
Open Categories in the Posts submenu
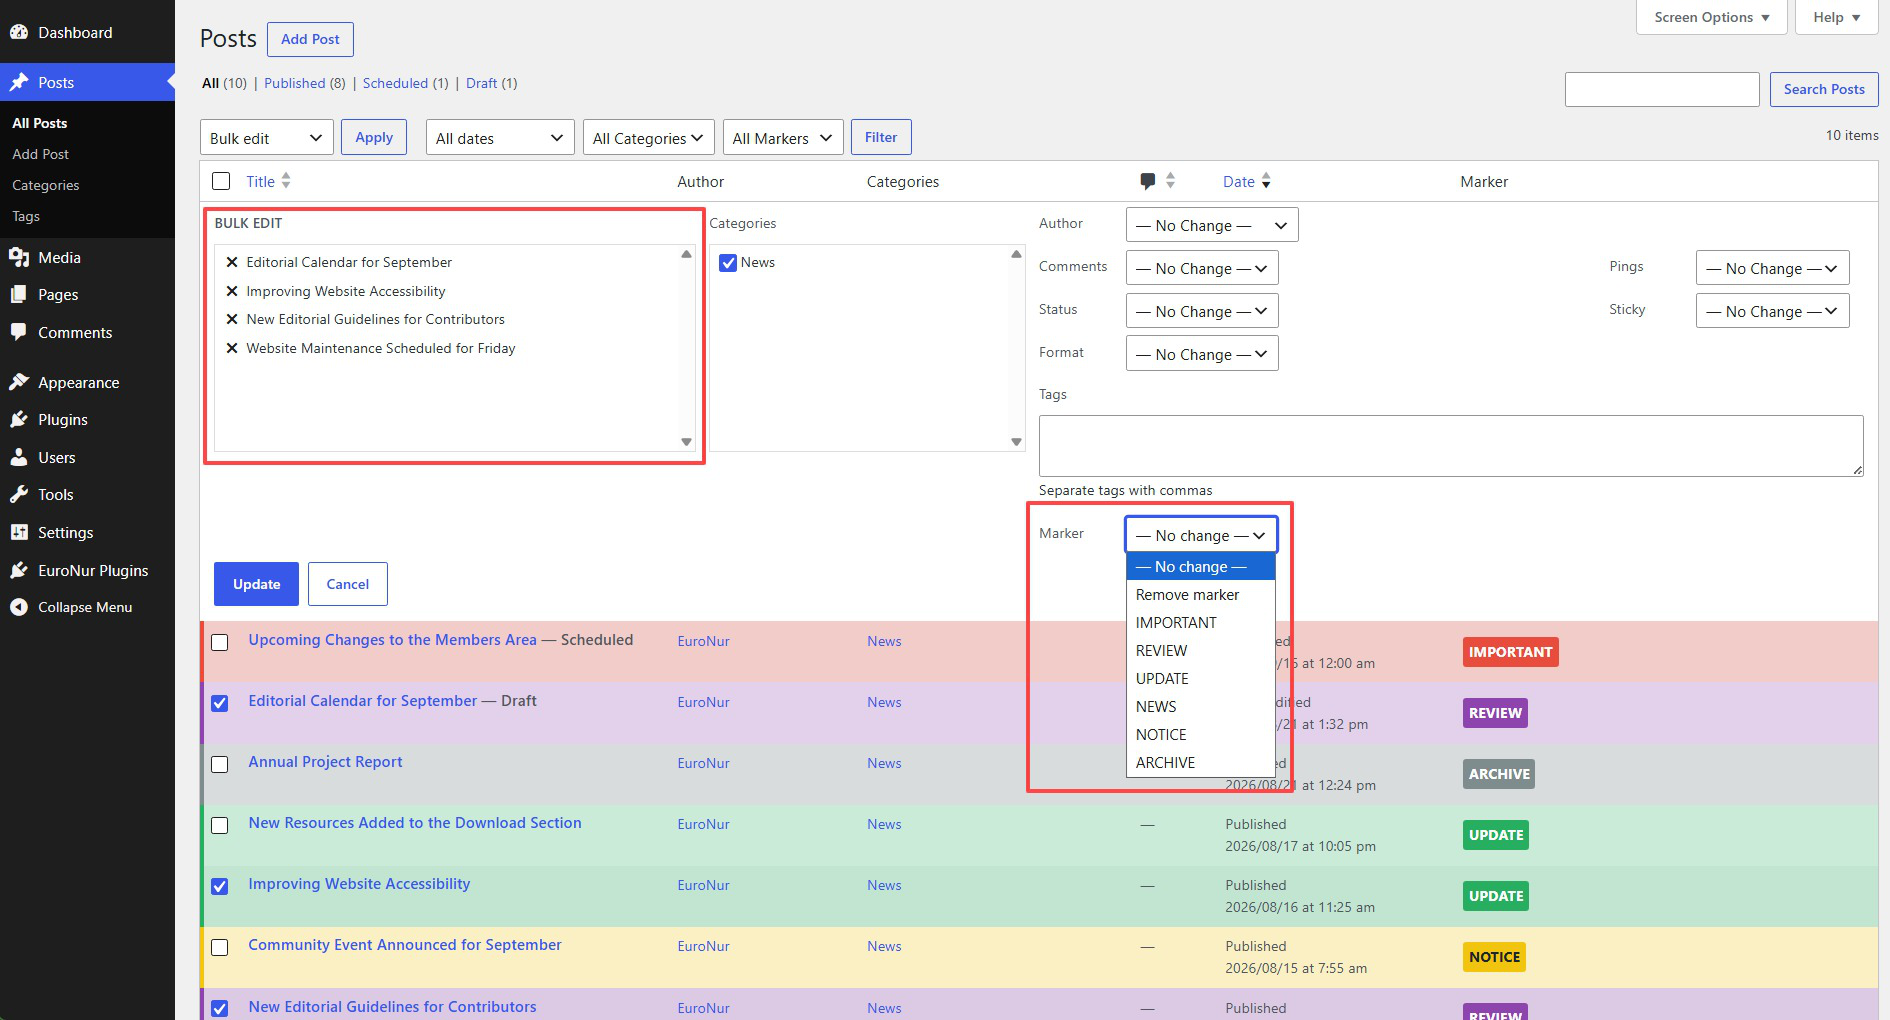coord(45,185)
